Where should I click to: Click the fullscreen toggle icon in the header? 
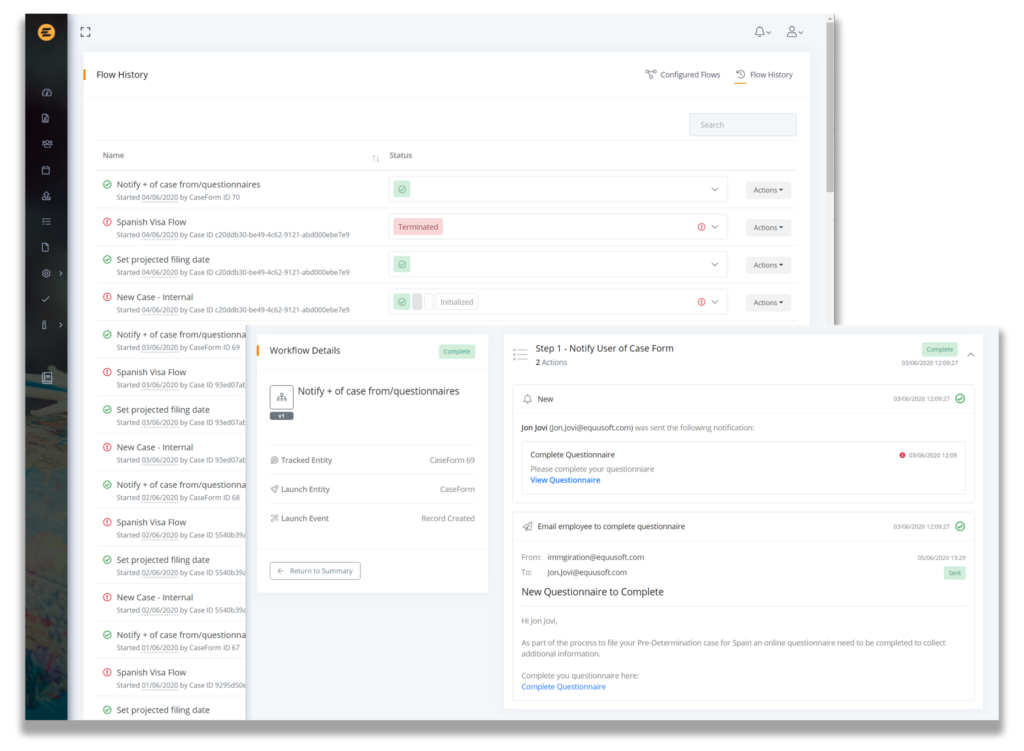pos(86,32)
